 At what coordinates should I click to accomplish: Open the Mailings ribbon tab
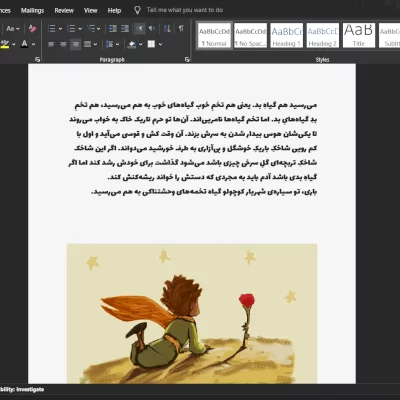pos(32,11)
